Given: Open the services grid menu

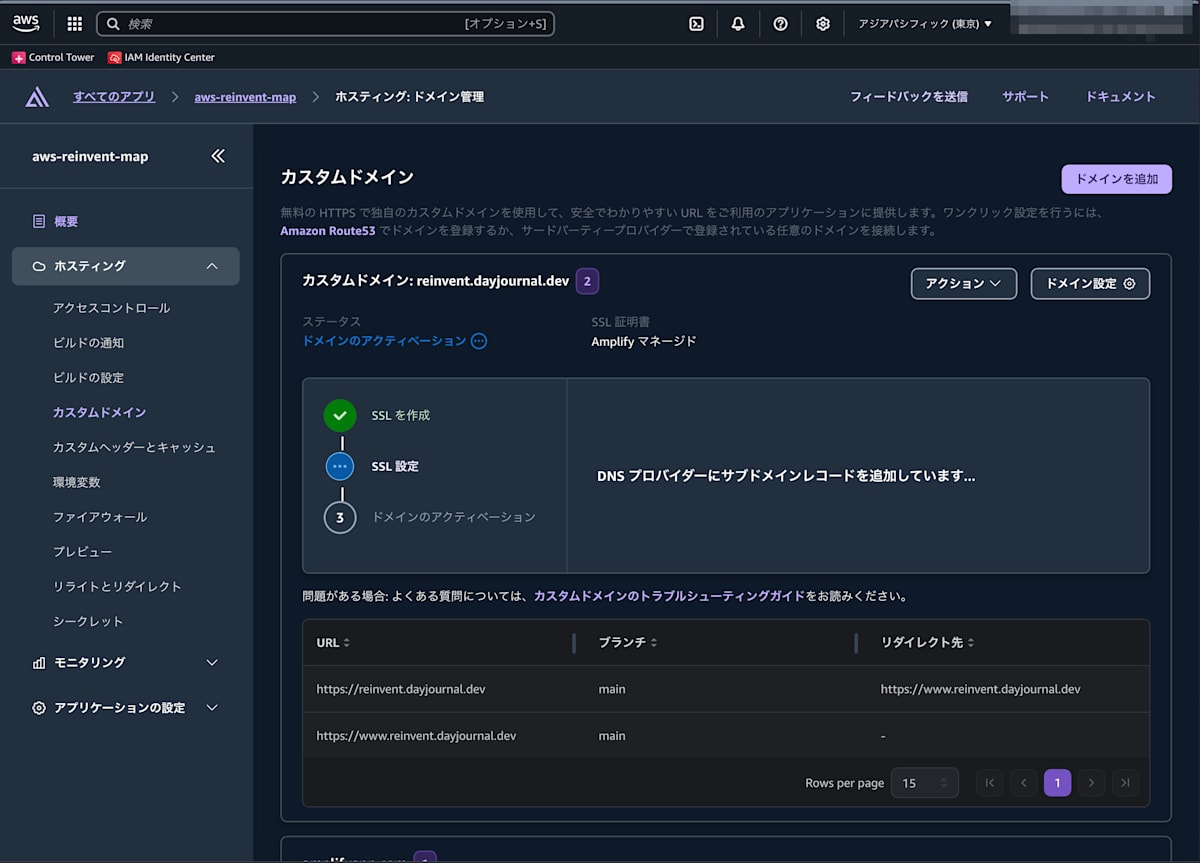Looking at the screenshot, I should pyautogui.click(x=75, y=24).
